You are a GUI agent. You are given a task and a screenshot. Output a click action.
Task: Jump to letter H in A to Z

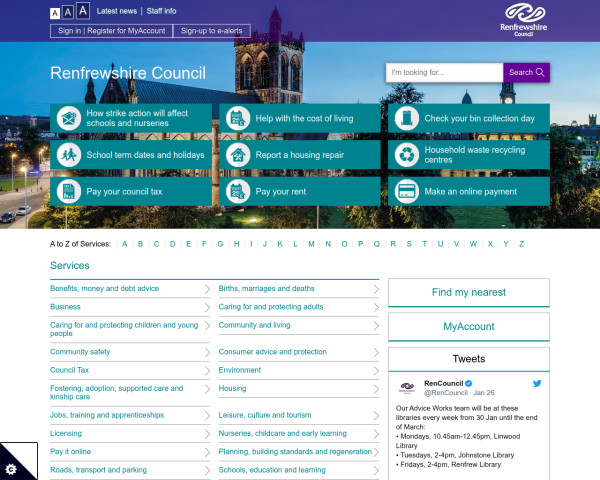click(x=236, y=244)
